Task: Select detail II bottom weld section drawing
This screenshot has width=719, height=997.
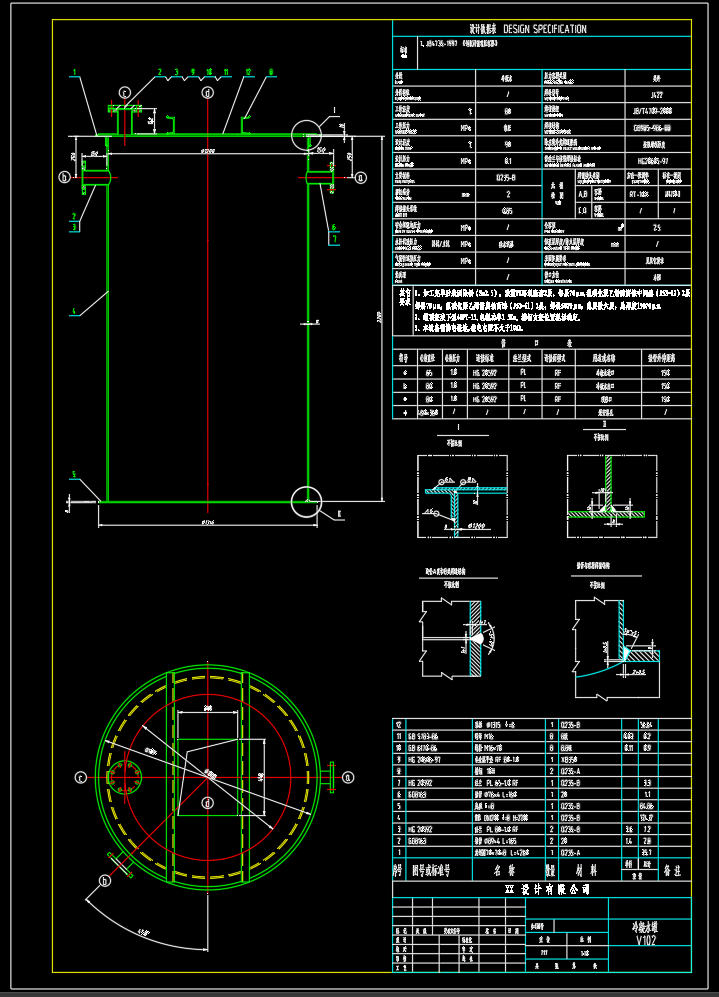Action: (606, 490)
